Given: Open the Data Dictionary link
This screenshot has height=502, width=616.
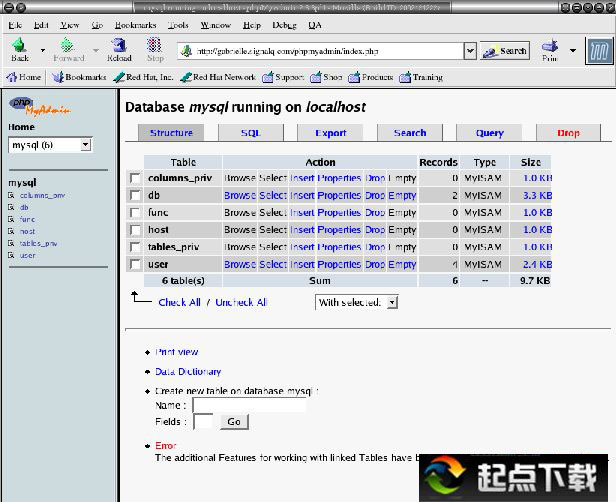Looking at the screenshot, I should point(188,372).
